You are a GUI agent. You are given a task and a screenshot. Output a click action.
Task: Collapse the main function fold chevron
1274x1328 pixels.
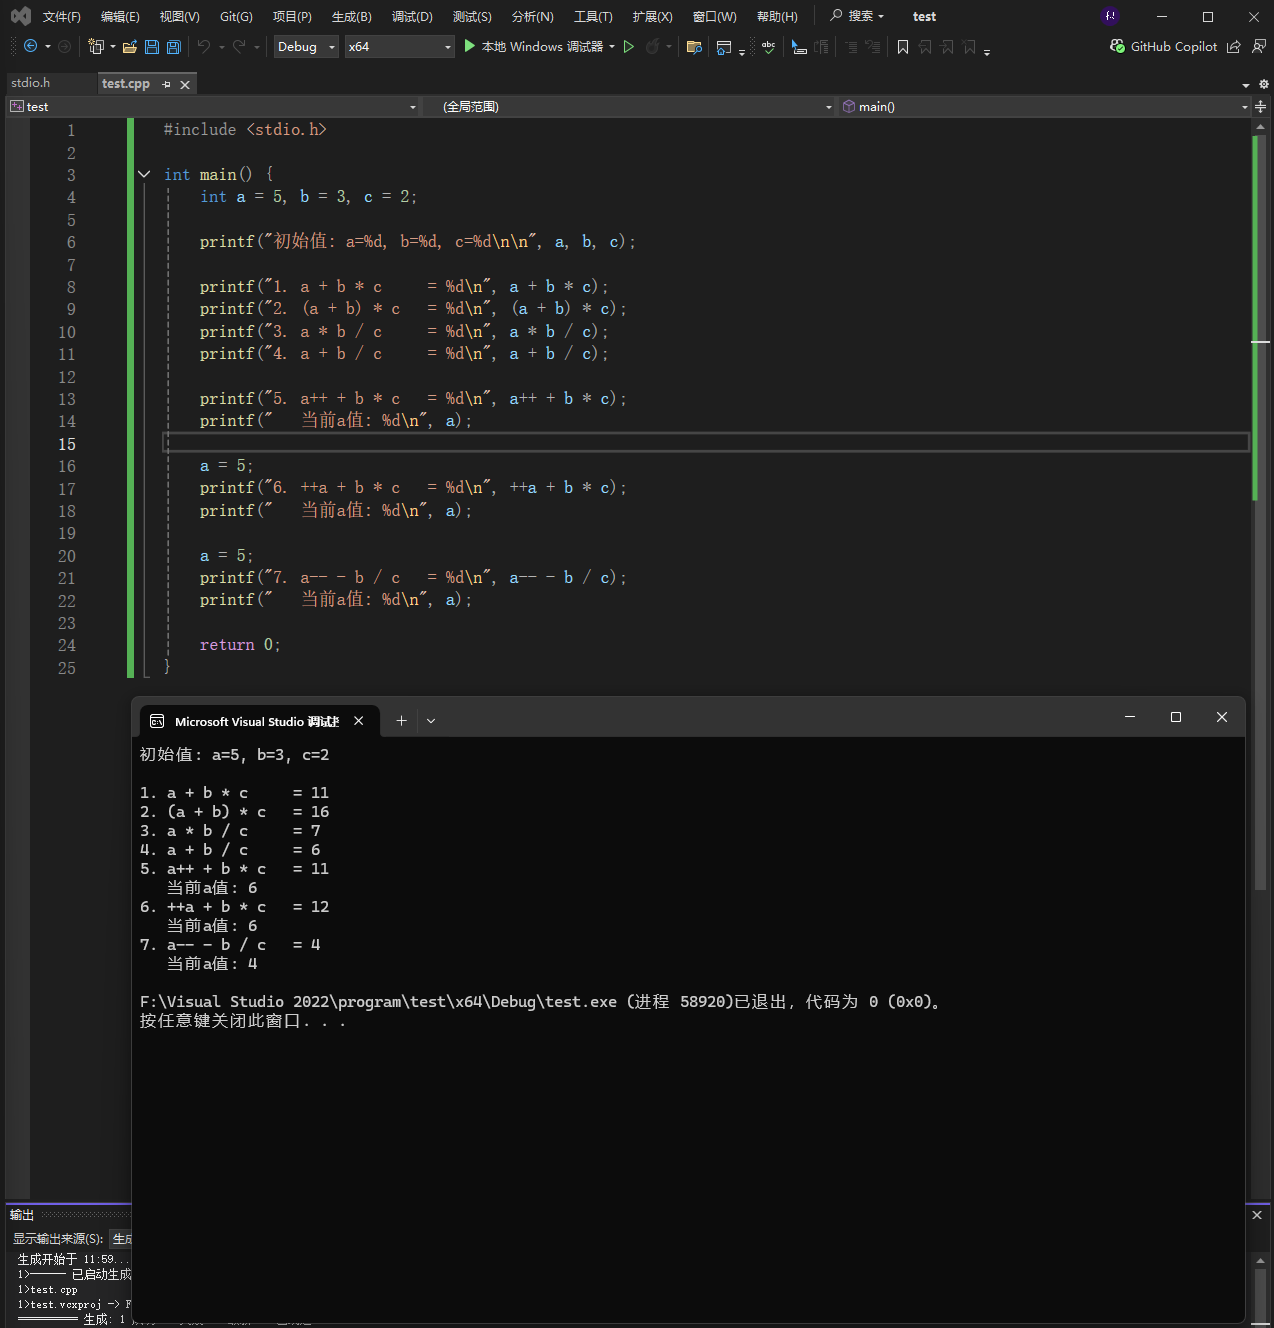point(144,174)
